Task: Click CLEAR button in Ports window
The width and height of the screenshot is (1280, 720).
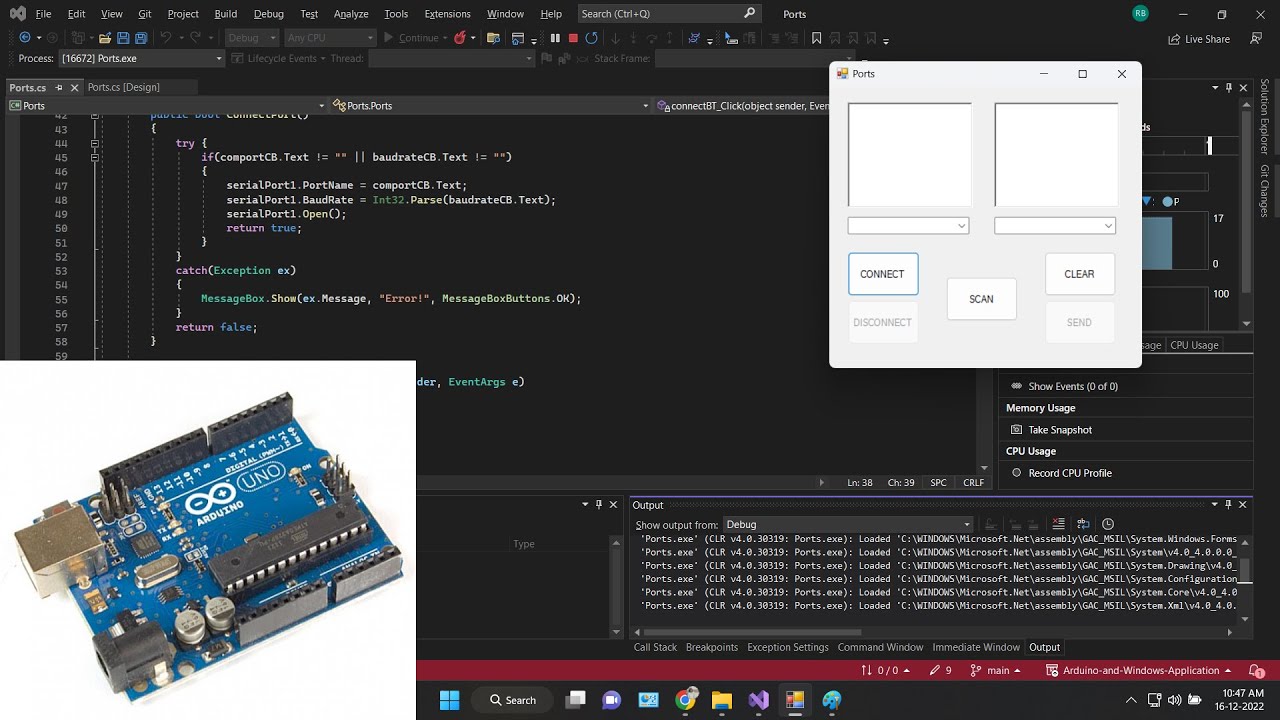Action: pos(1080,274)
